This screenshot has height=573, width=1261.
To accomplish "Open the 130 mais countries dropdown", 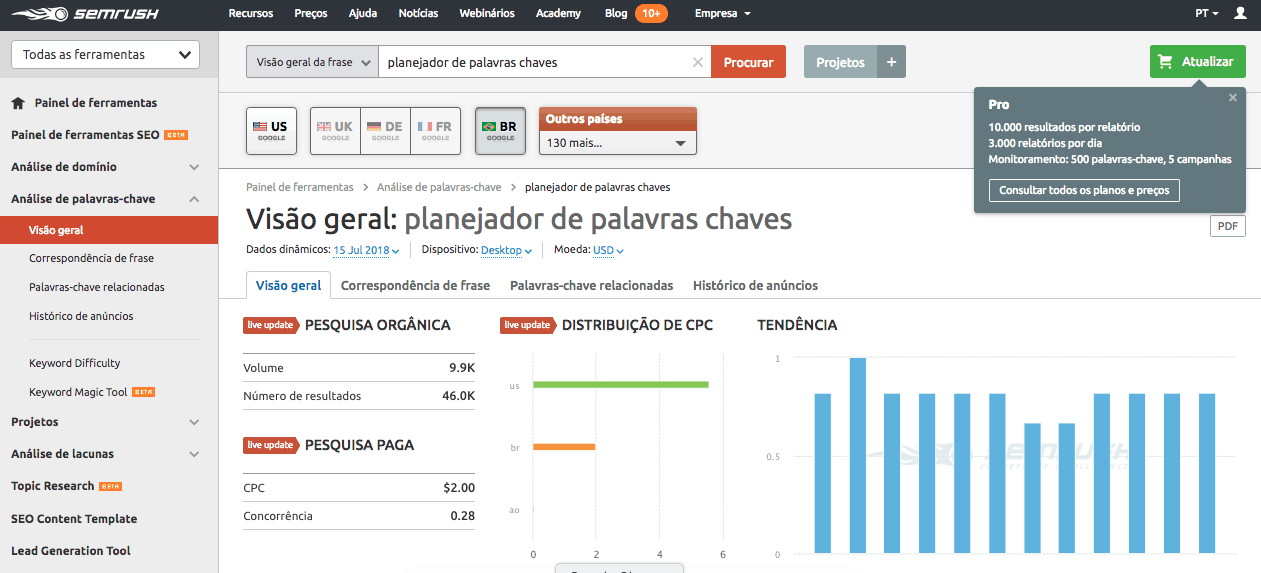I will [618, 143].
